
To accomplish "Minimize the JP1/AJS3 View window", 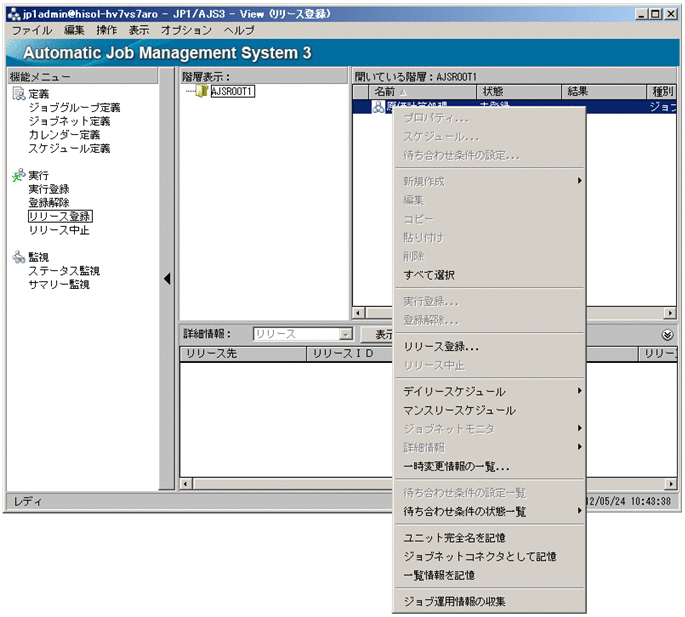I will tap(641, 14).
